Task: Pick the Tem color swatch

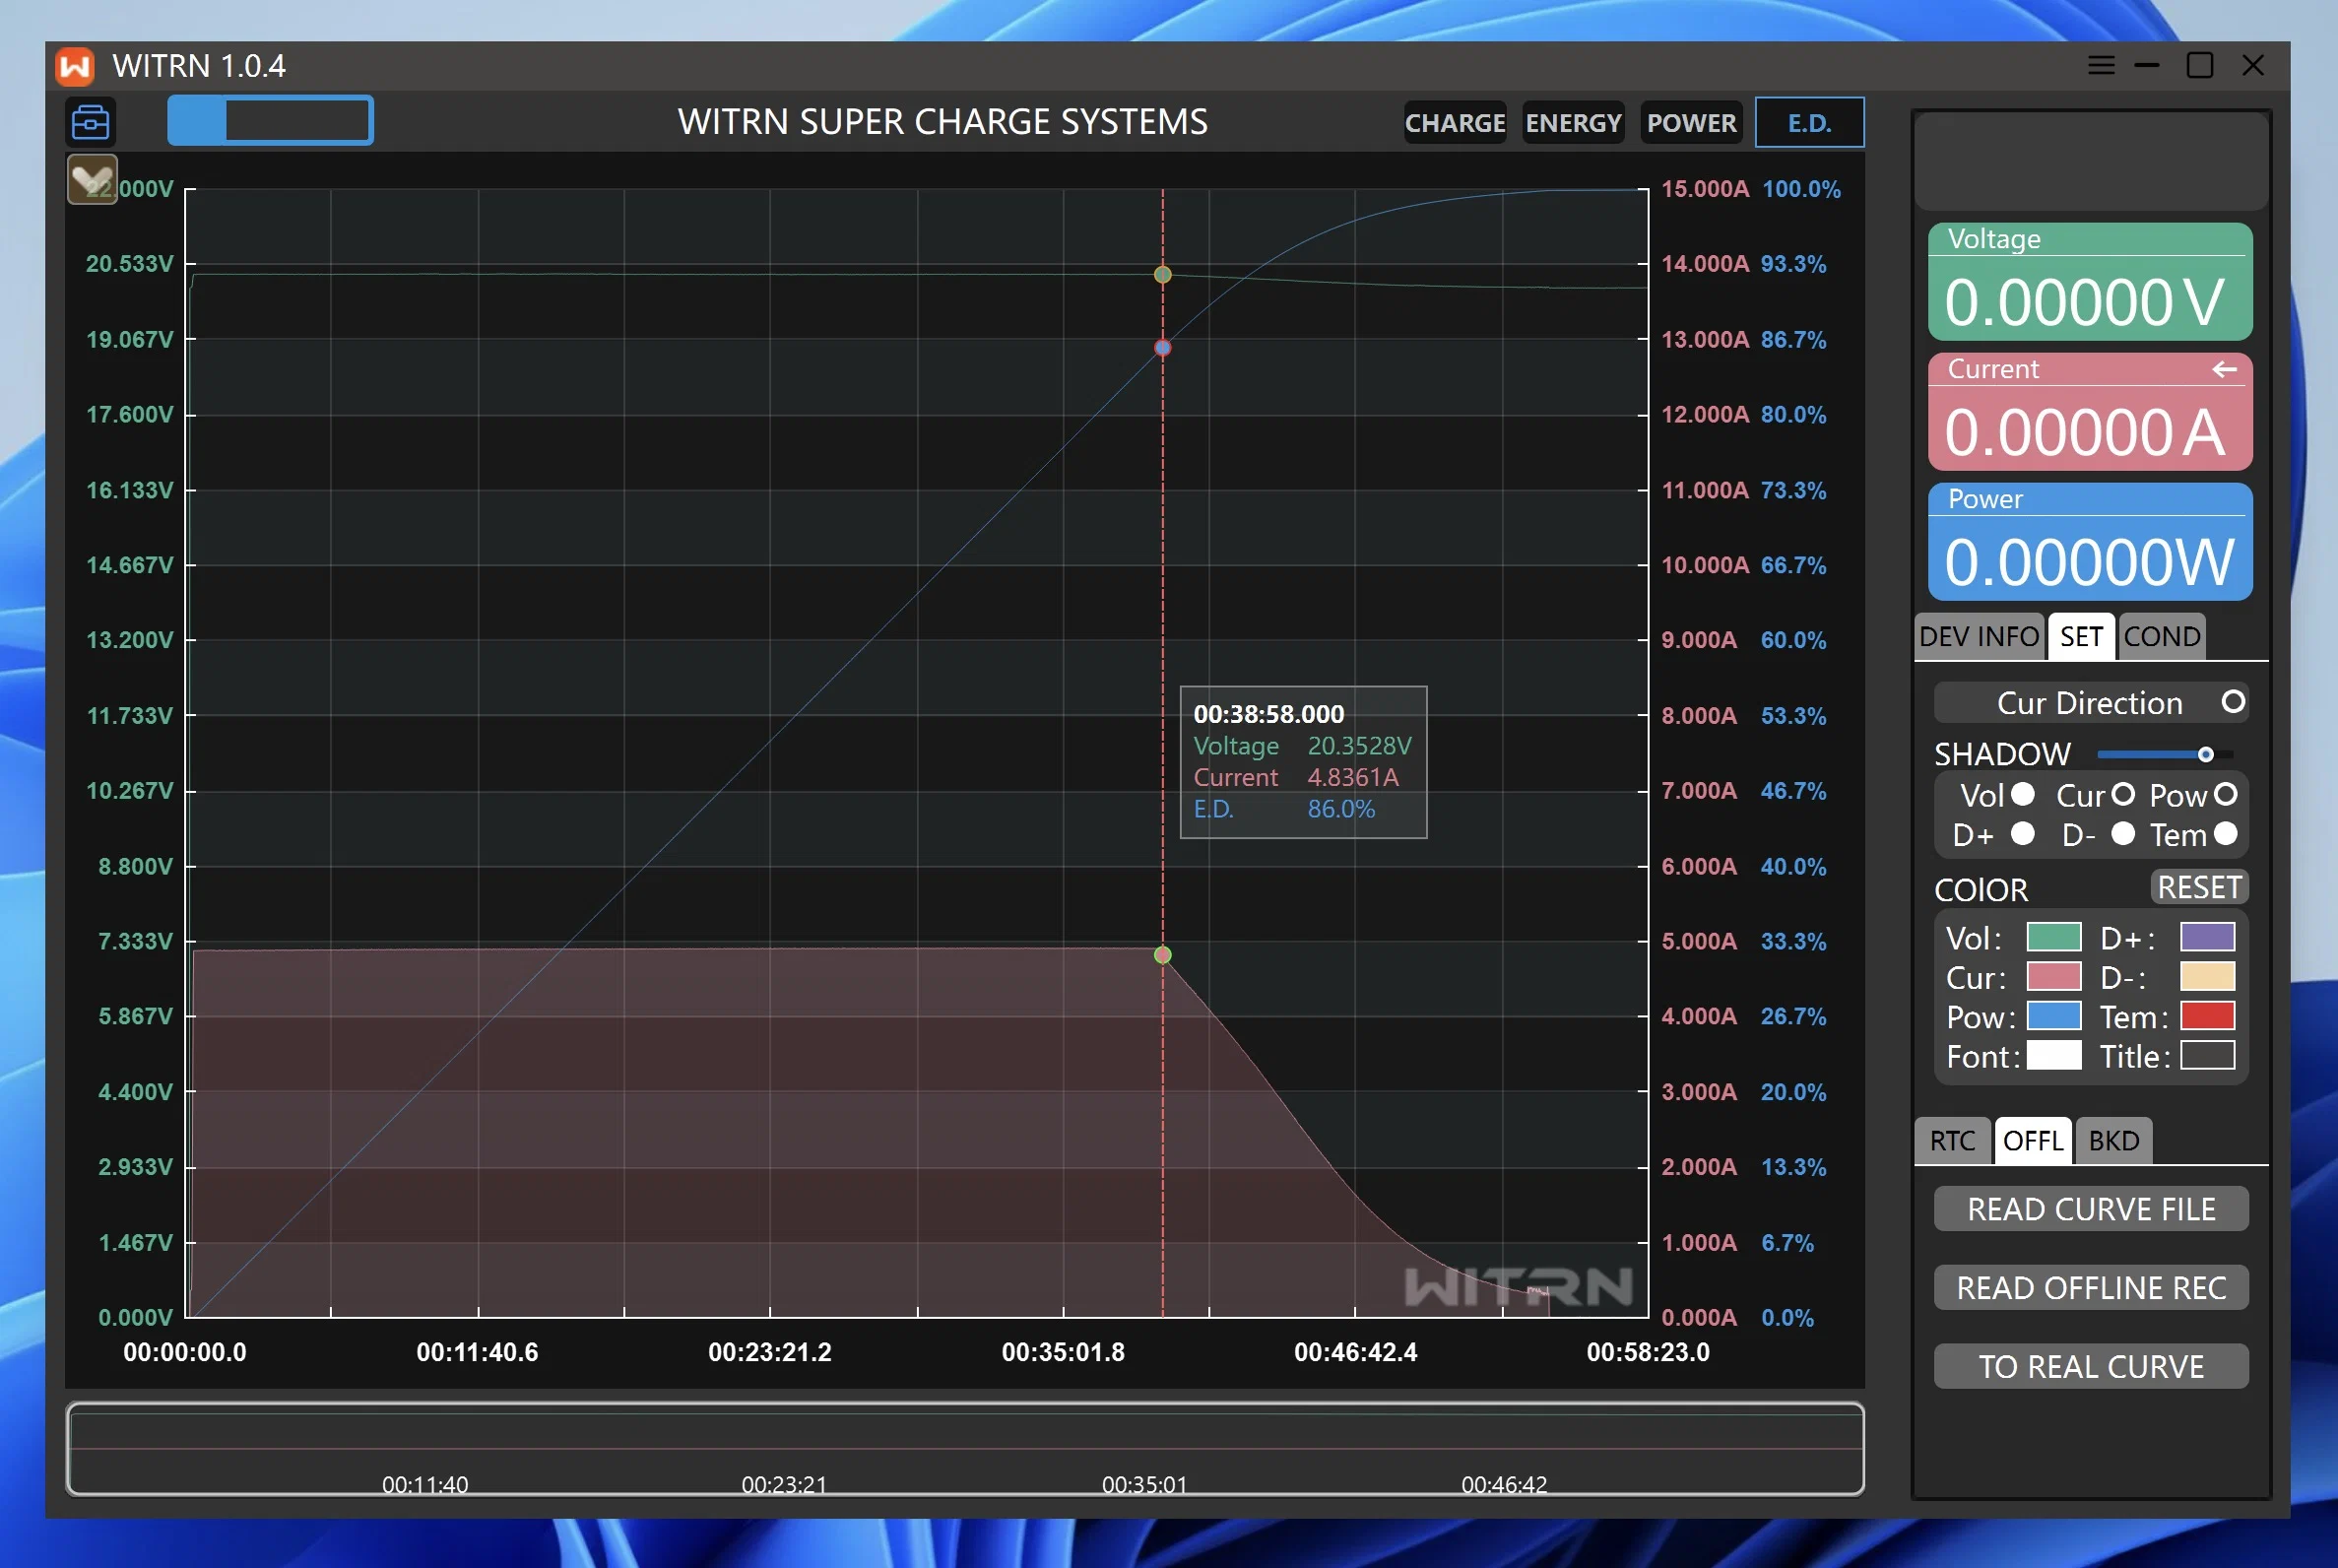Action: click(x=2207, y=1016)
